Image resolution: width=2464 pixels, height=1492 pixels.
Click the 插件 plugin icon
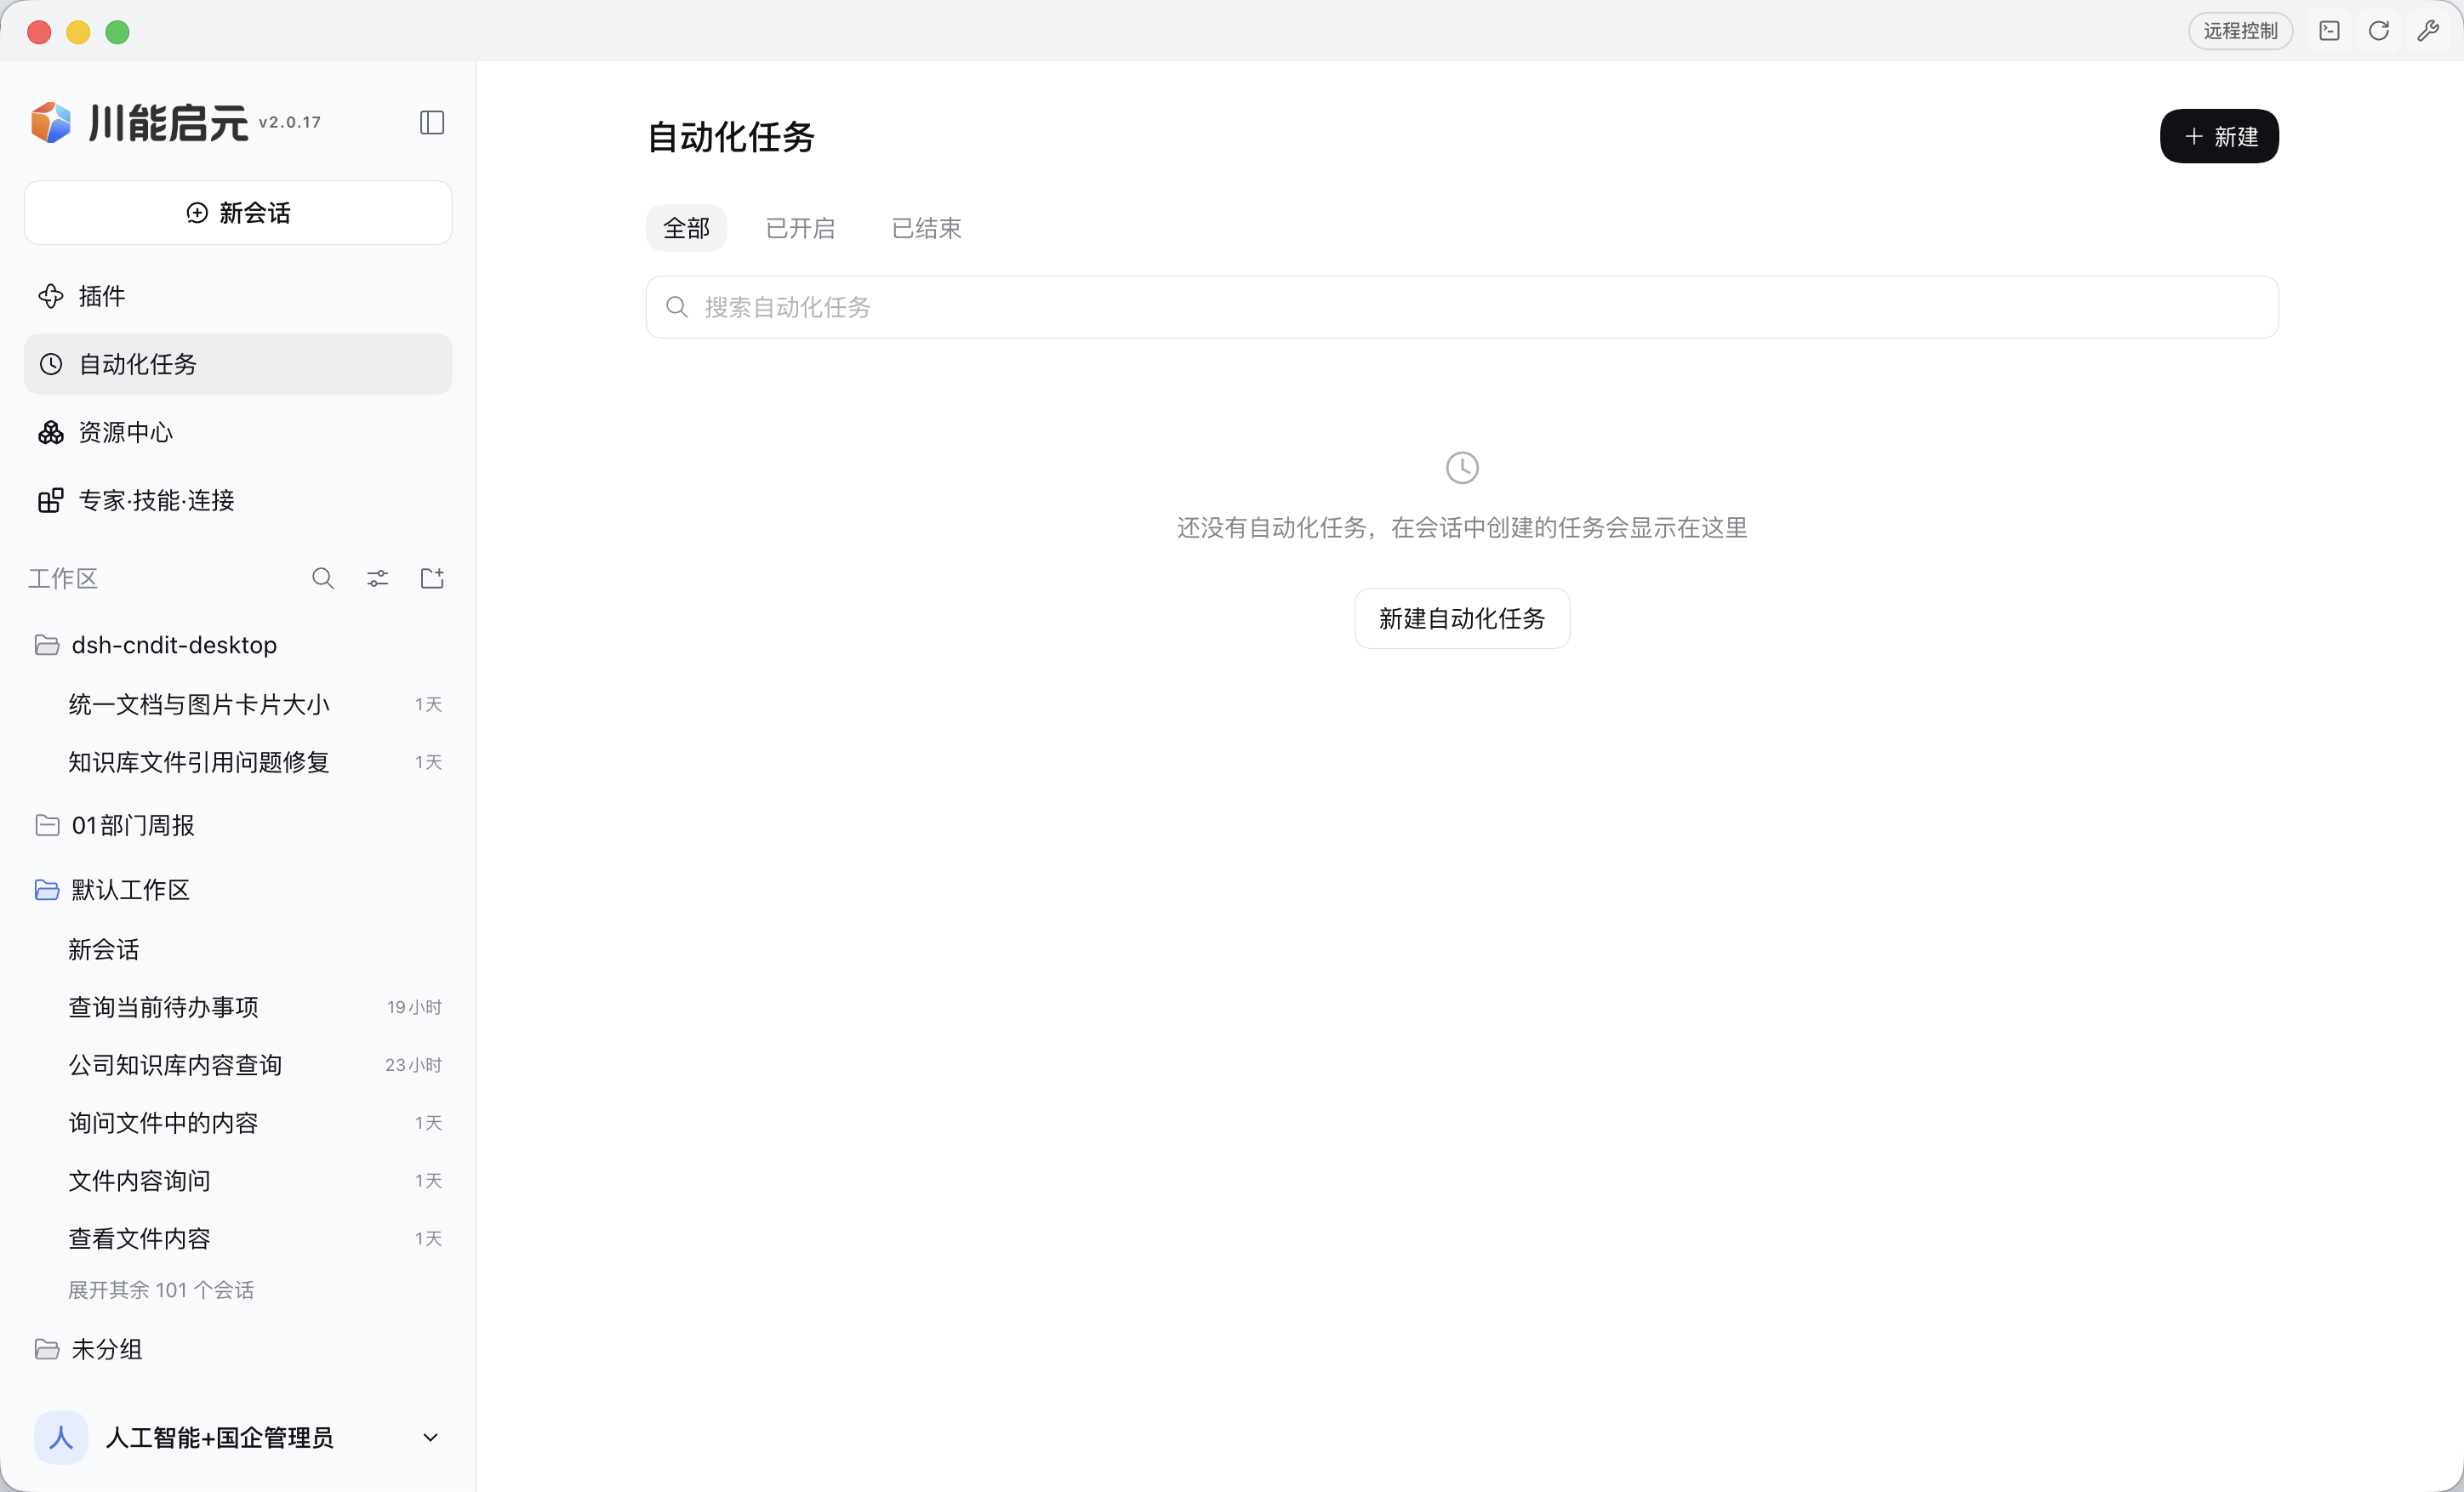click(51, 296)
